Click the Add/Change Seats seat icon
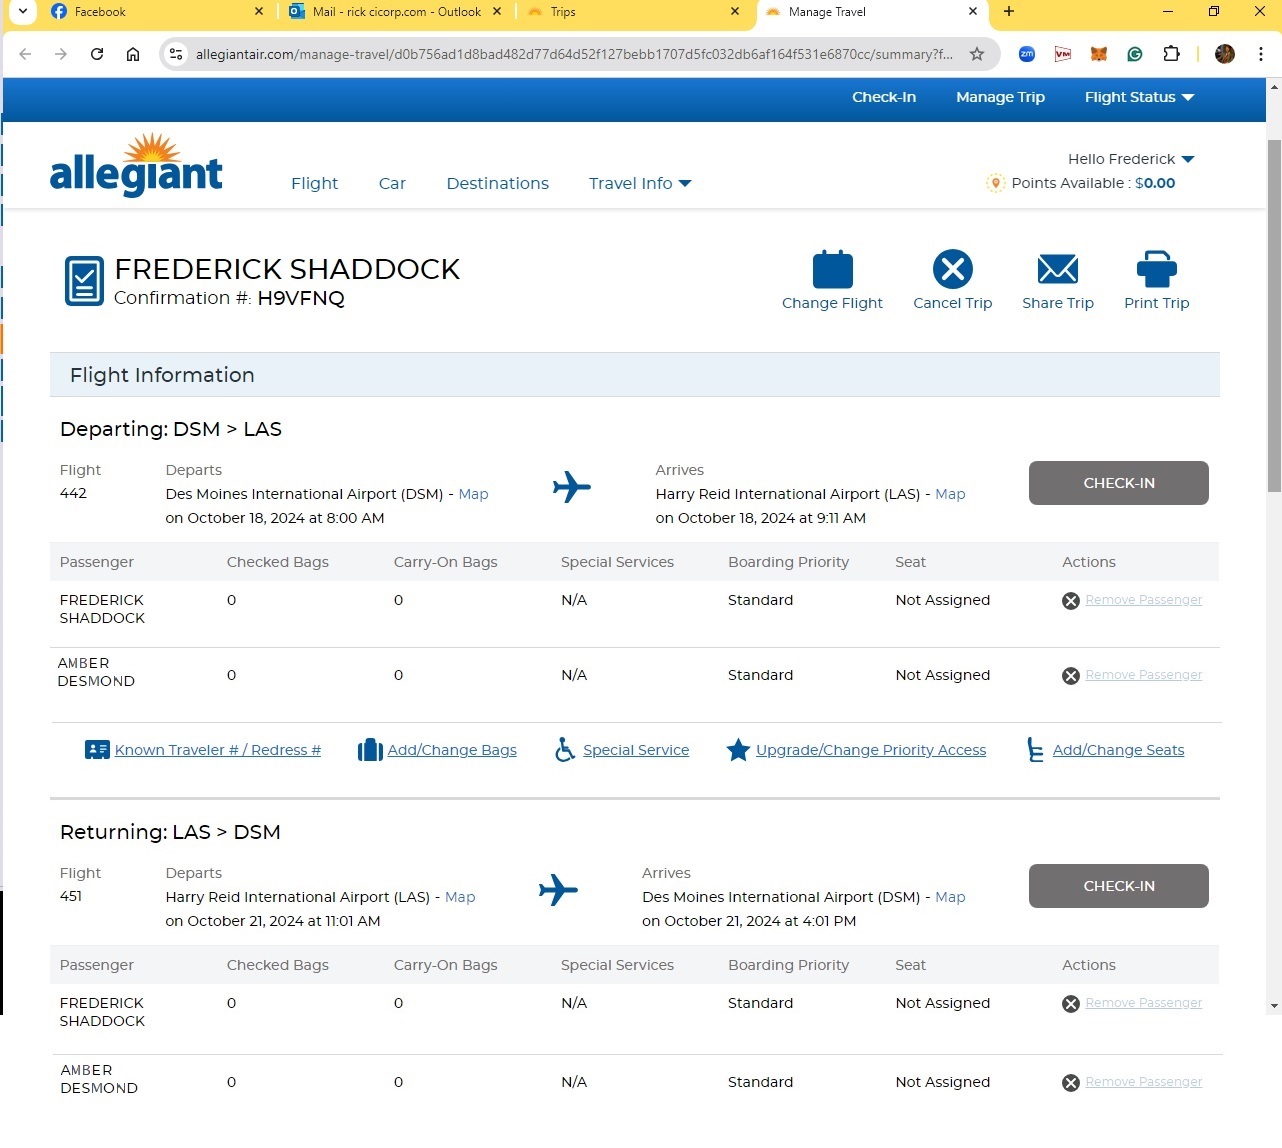 click(x=1035, y=750)
